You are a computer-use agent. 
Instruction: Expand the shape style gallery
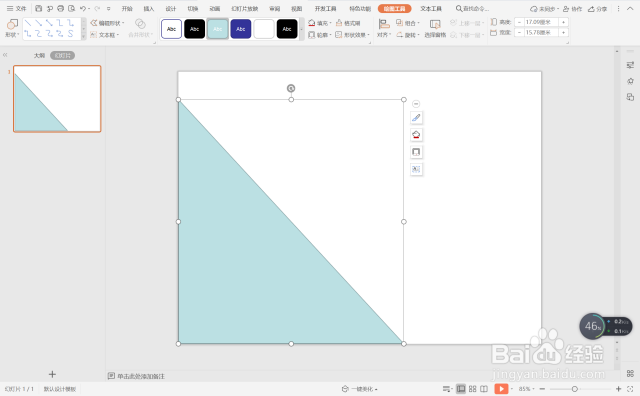(302, 29)
